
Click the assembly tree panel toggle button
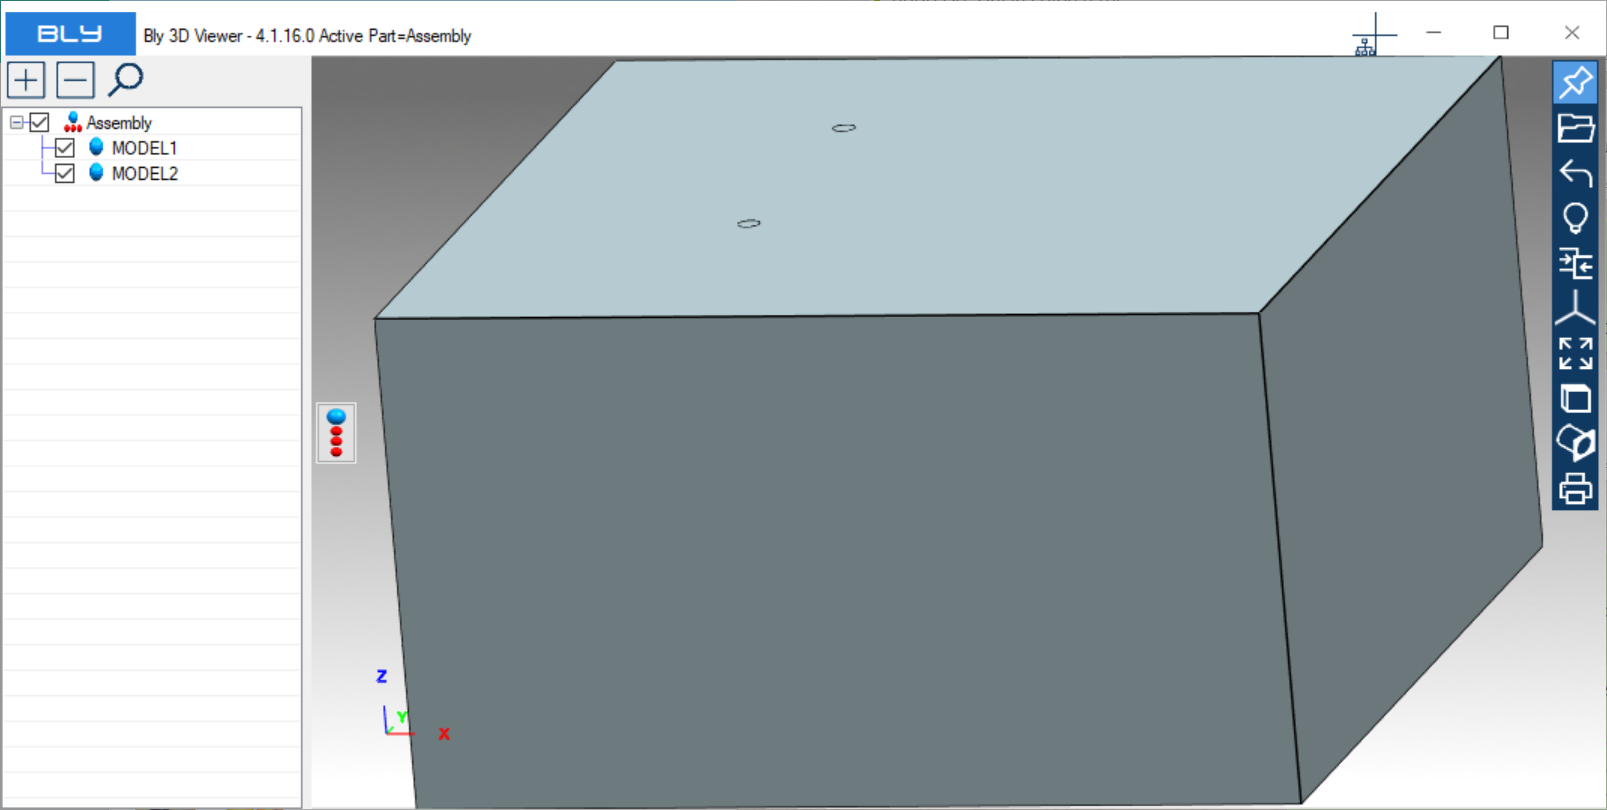click(336, 433)
